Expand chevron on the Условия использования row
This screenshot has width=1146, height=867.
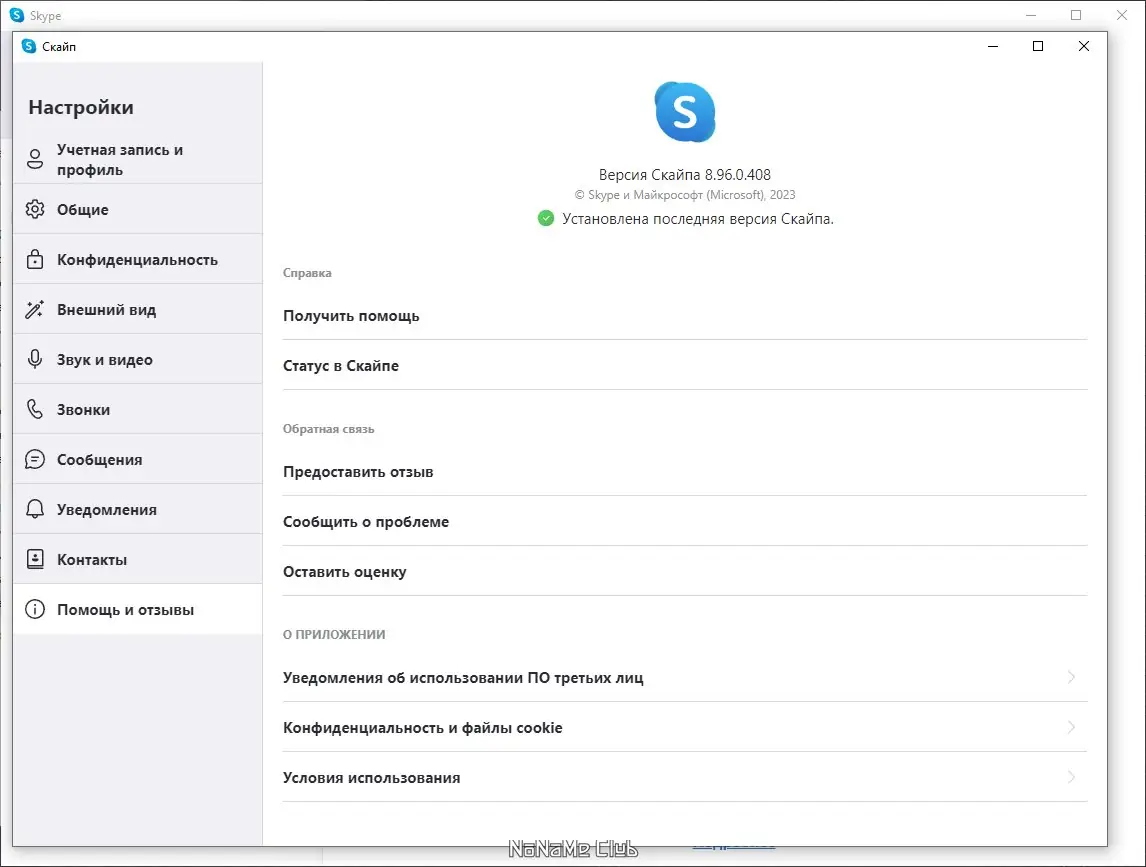(x=1071, y=776)
